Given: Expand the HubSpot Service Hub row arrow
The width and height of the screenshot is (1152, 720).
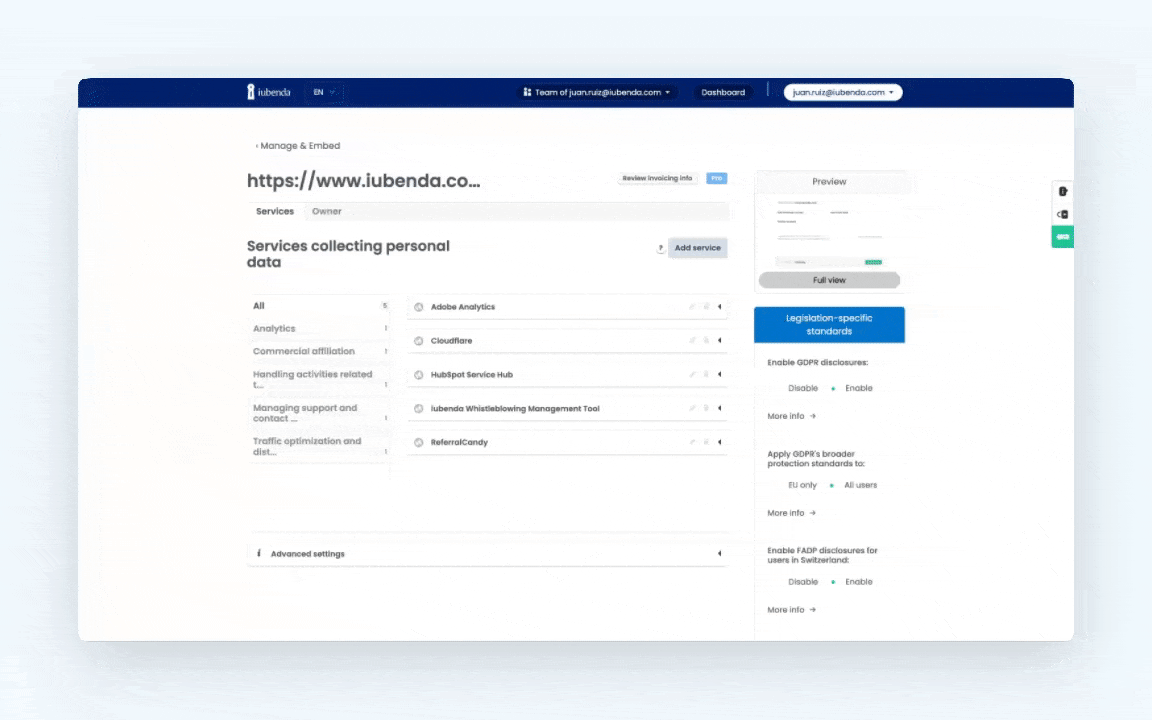Looking at the screenshot, I should (719, 375).
